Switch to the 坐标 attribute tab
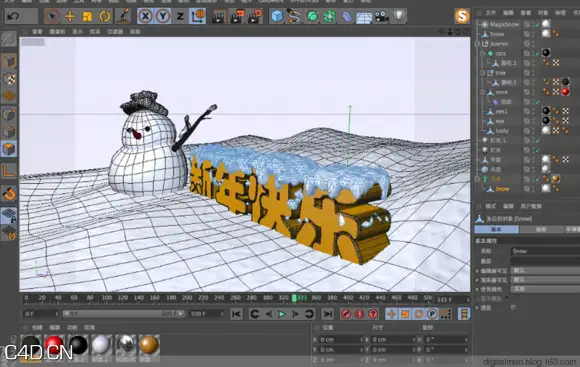This screenshot has width=580, height=367. click(541, 229)
